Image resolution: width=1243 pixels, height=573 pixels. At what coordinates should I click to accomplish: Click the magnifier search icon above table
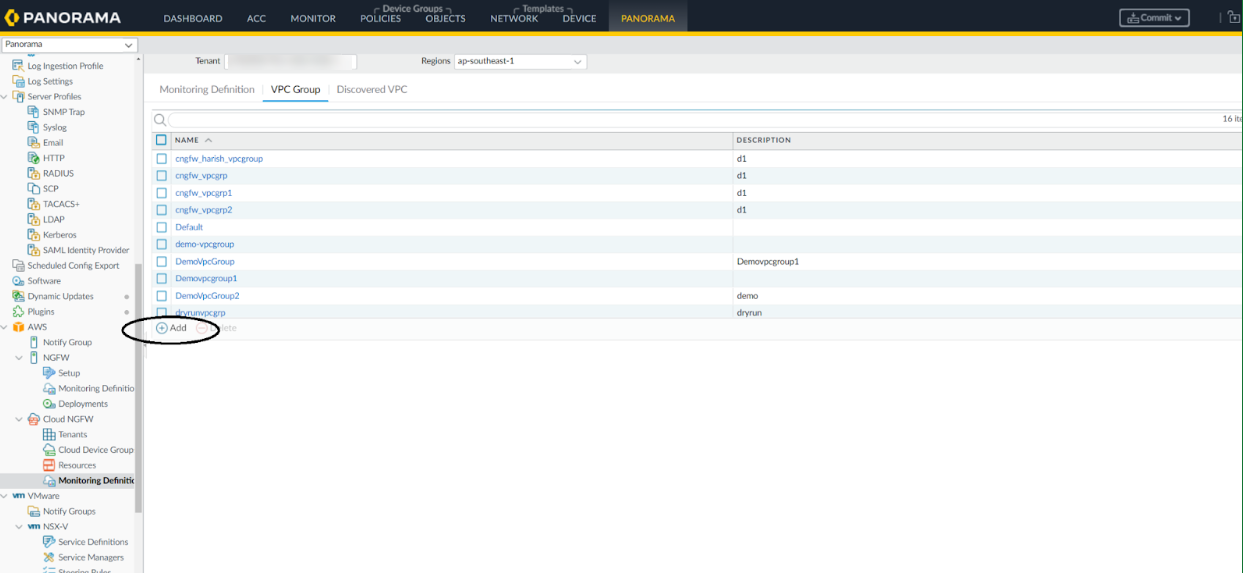click(160, 119)
